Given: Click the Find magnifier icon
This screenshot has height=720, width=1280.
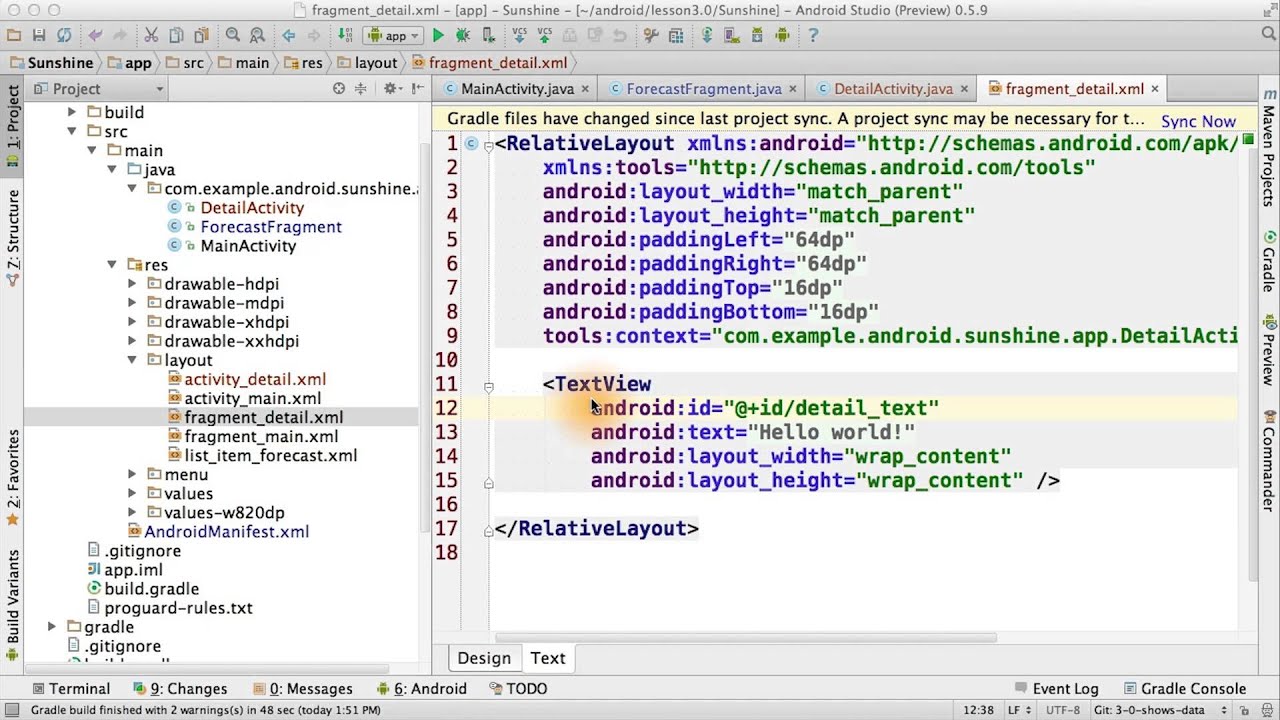Looking at the screenshot, I should 233,35.
